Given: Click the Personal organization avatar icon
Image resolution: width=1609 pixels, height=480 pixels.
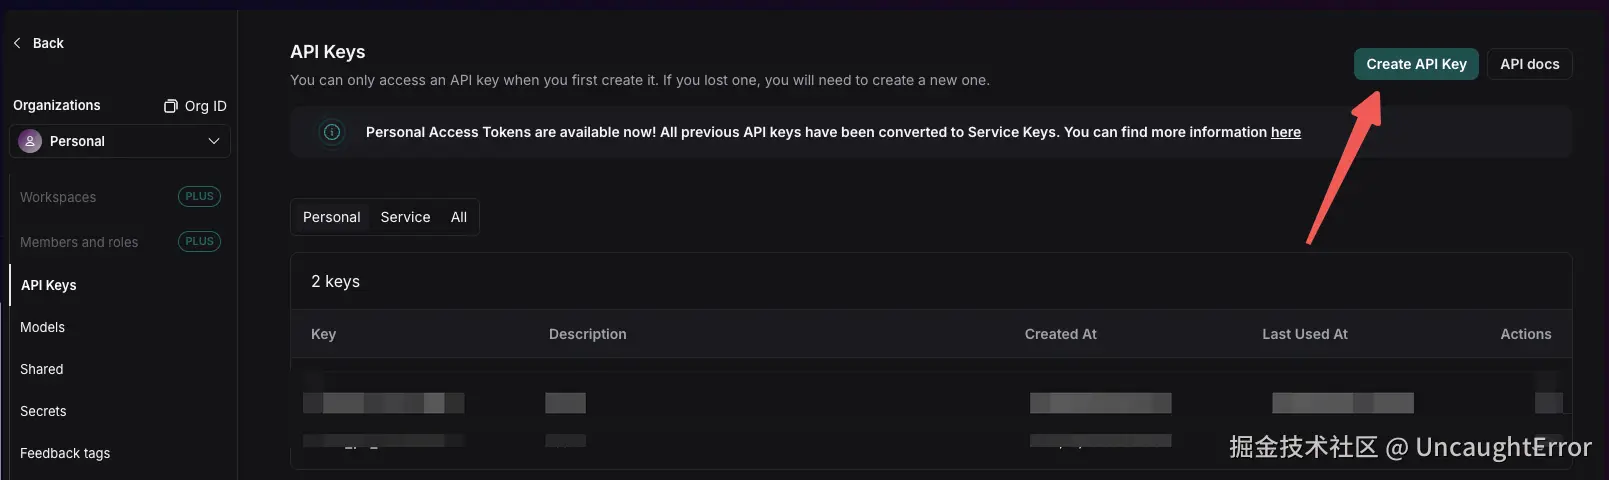Looking at the screenshot, I should [30, 141].
